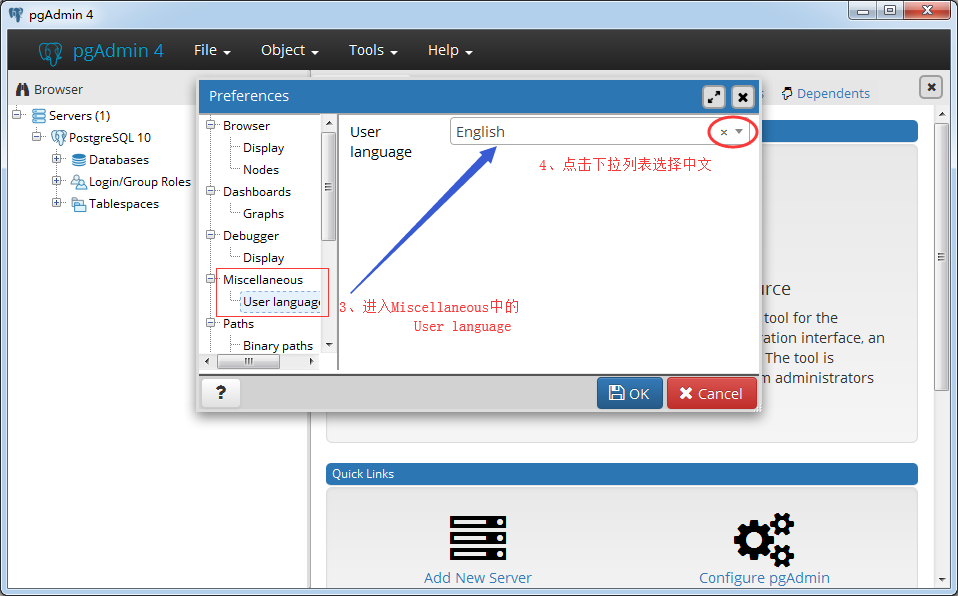
Task: Select the User language preference item
Action: pyautogui.click(x=281, y=302)
